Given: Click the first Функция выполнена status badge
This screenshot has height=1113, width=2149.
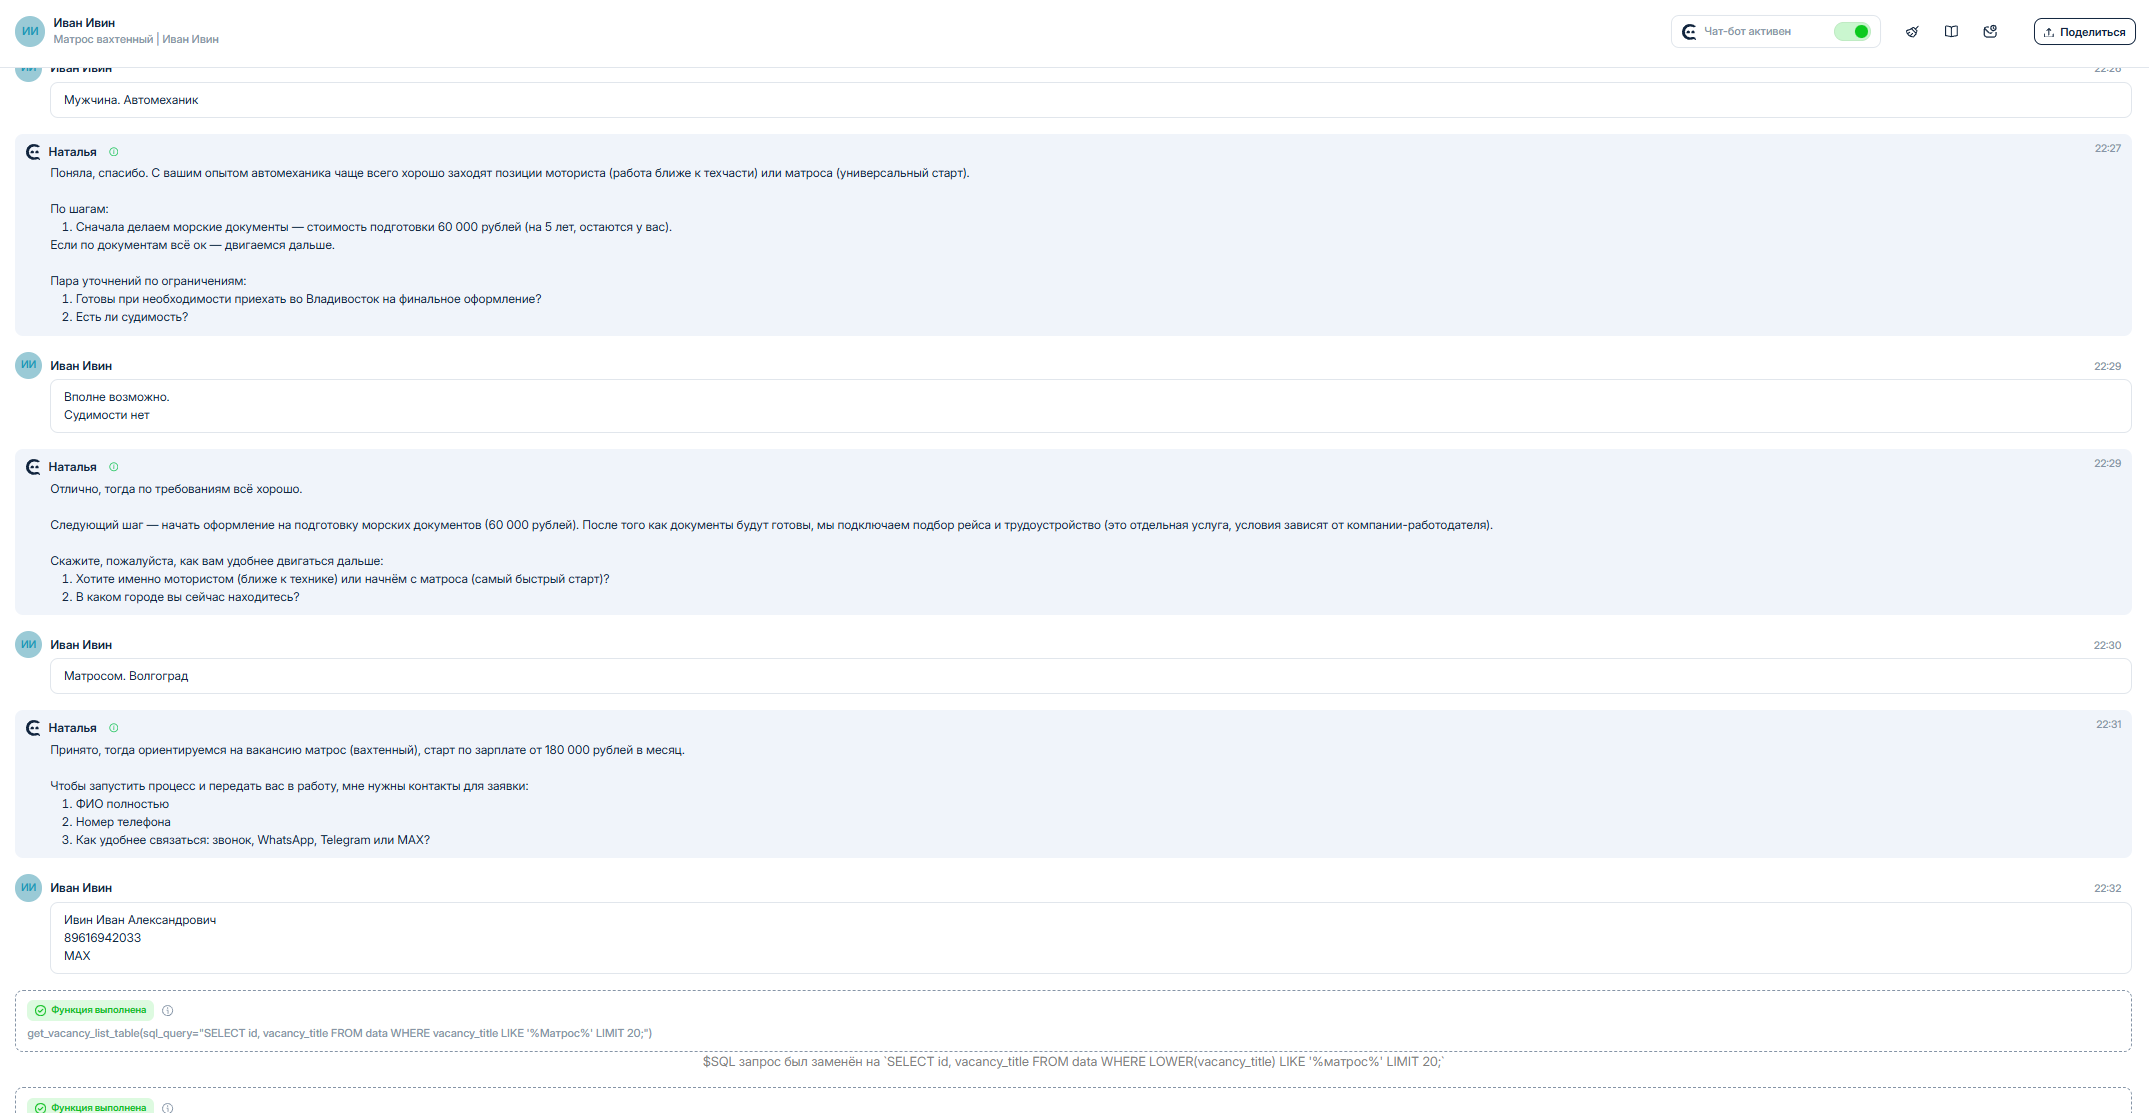Looking at the screenshot, I should (x=91, y=1010).
